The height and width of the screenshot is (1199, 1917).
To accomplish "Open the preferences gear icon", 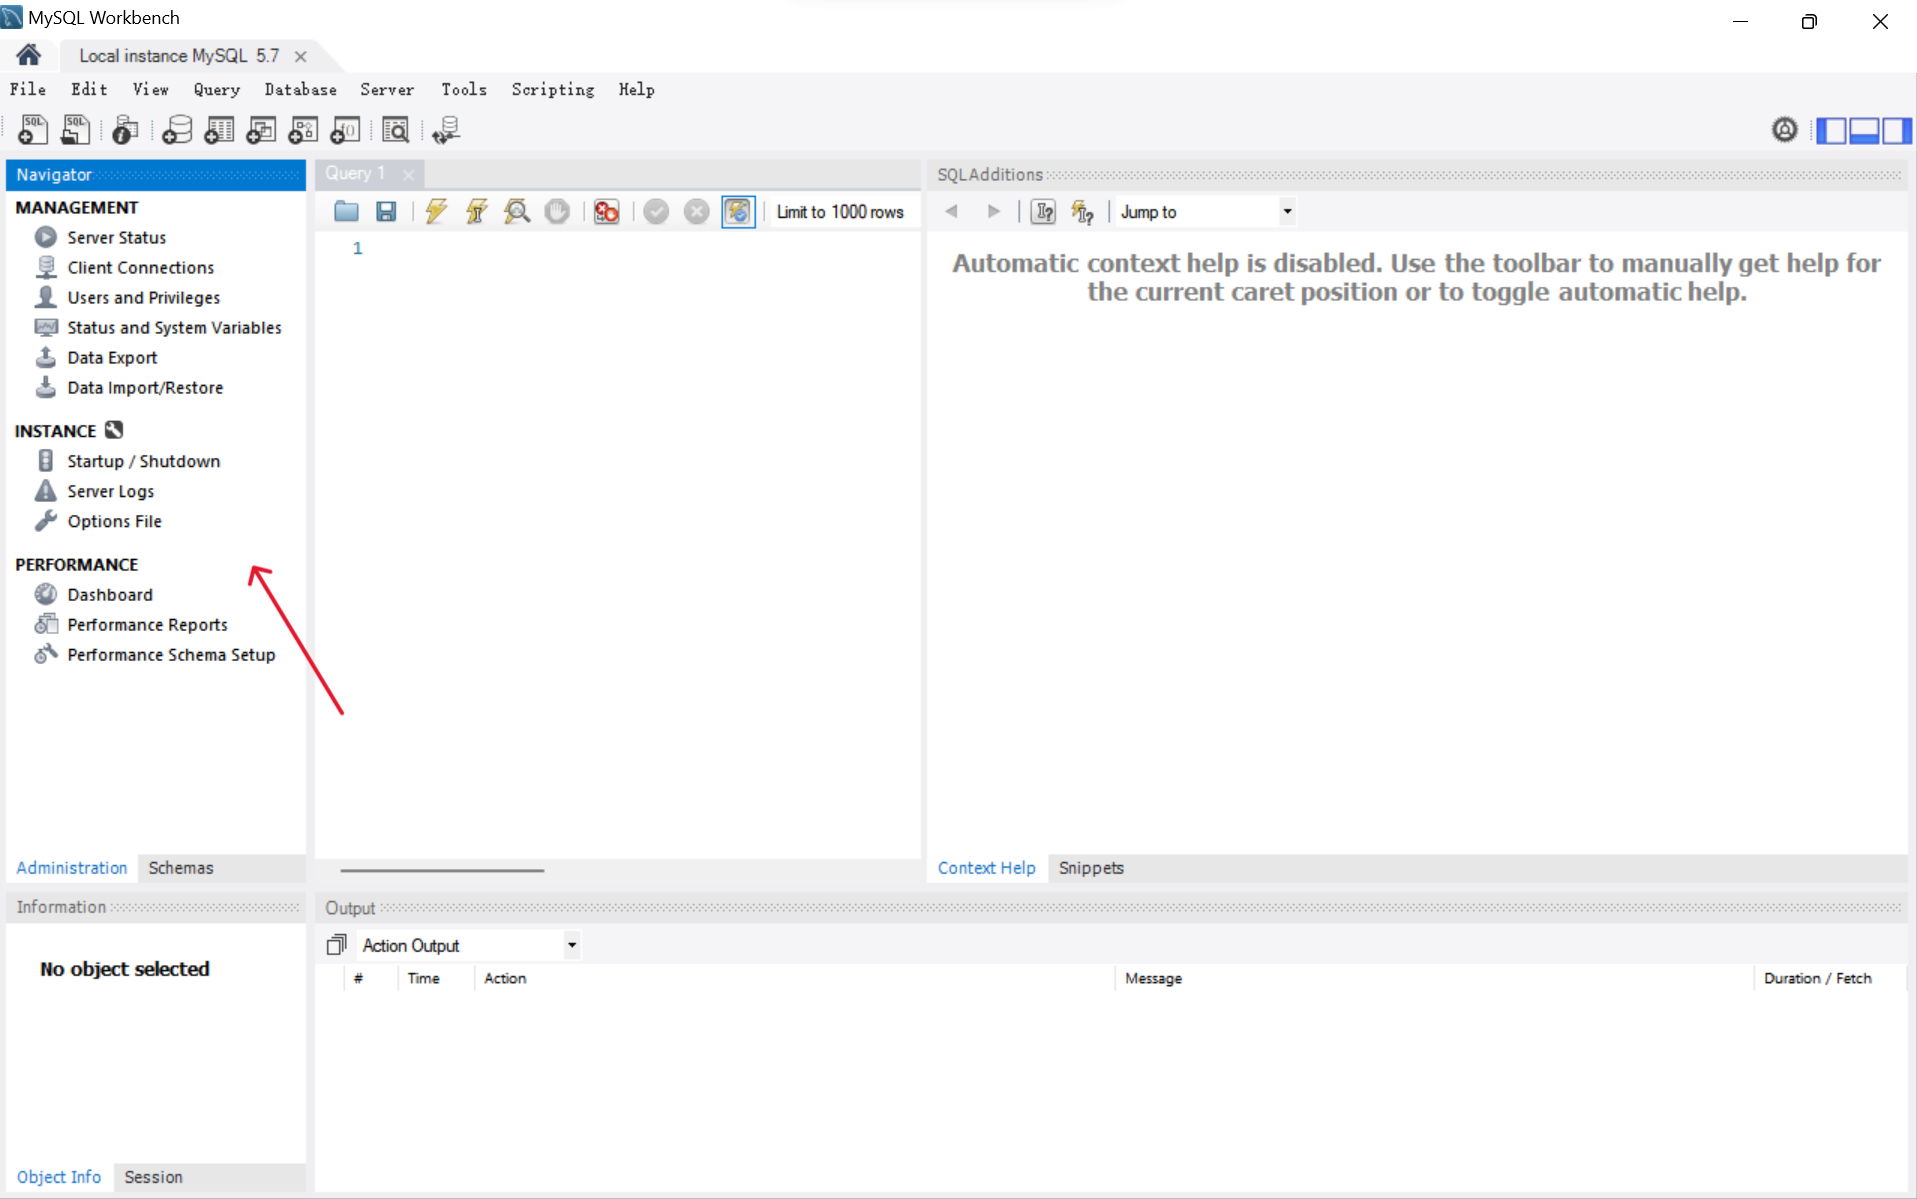I will pyautogui.click(x=1784, y=130).
